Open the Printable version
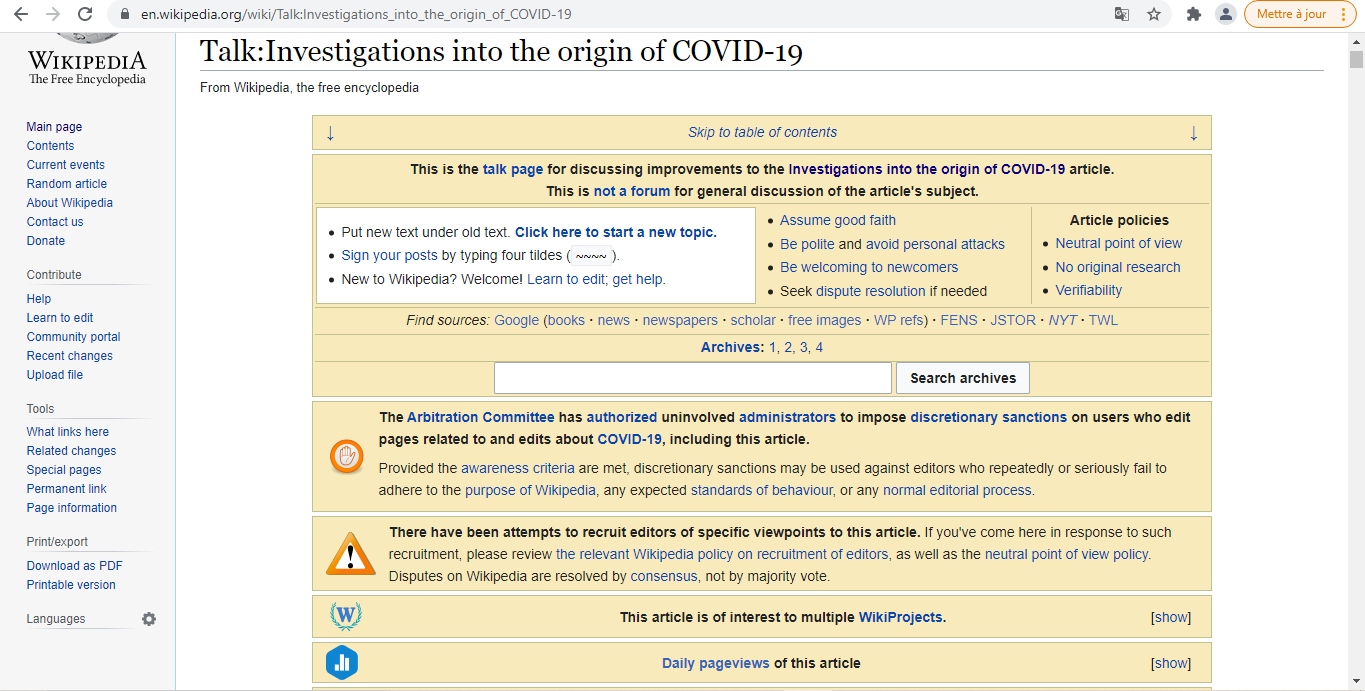1365x691 pixels. coord(71,585)
